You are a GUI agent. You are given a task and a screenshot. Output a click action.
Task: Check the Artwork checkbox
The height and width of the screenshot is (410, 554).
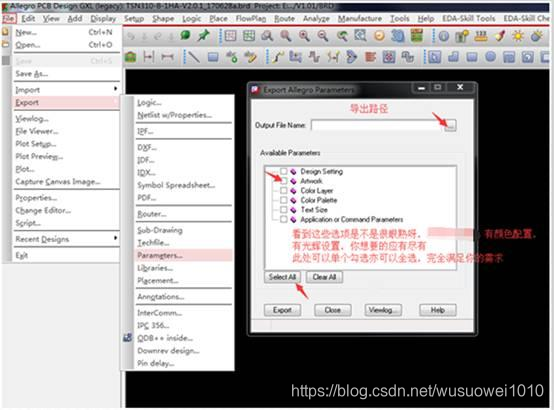[283, 181]
